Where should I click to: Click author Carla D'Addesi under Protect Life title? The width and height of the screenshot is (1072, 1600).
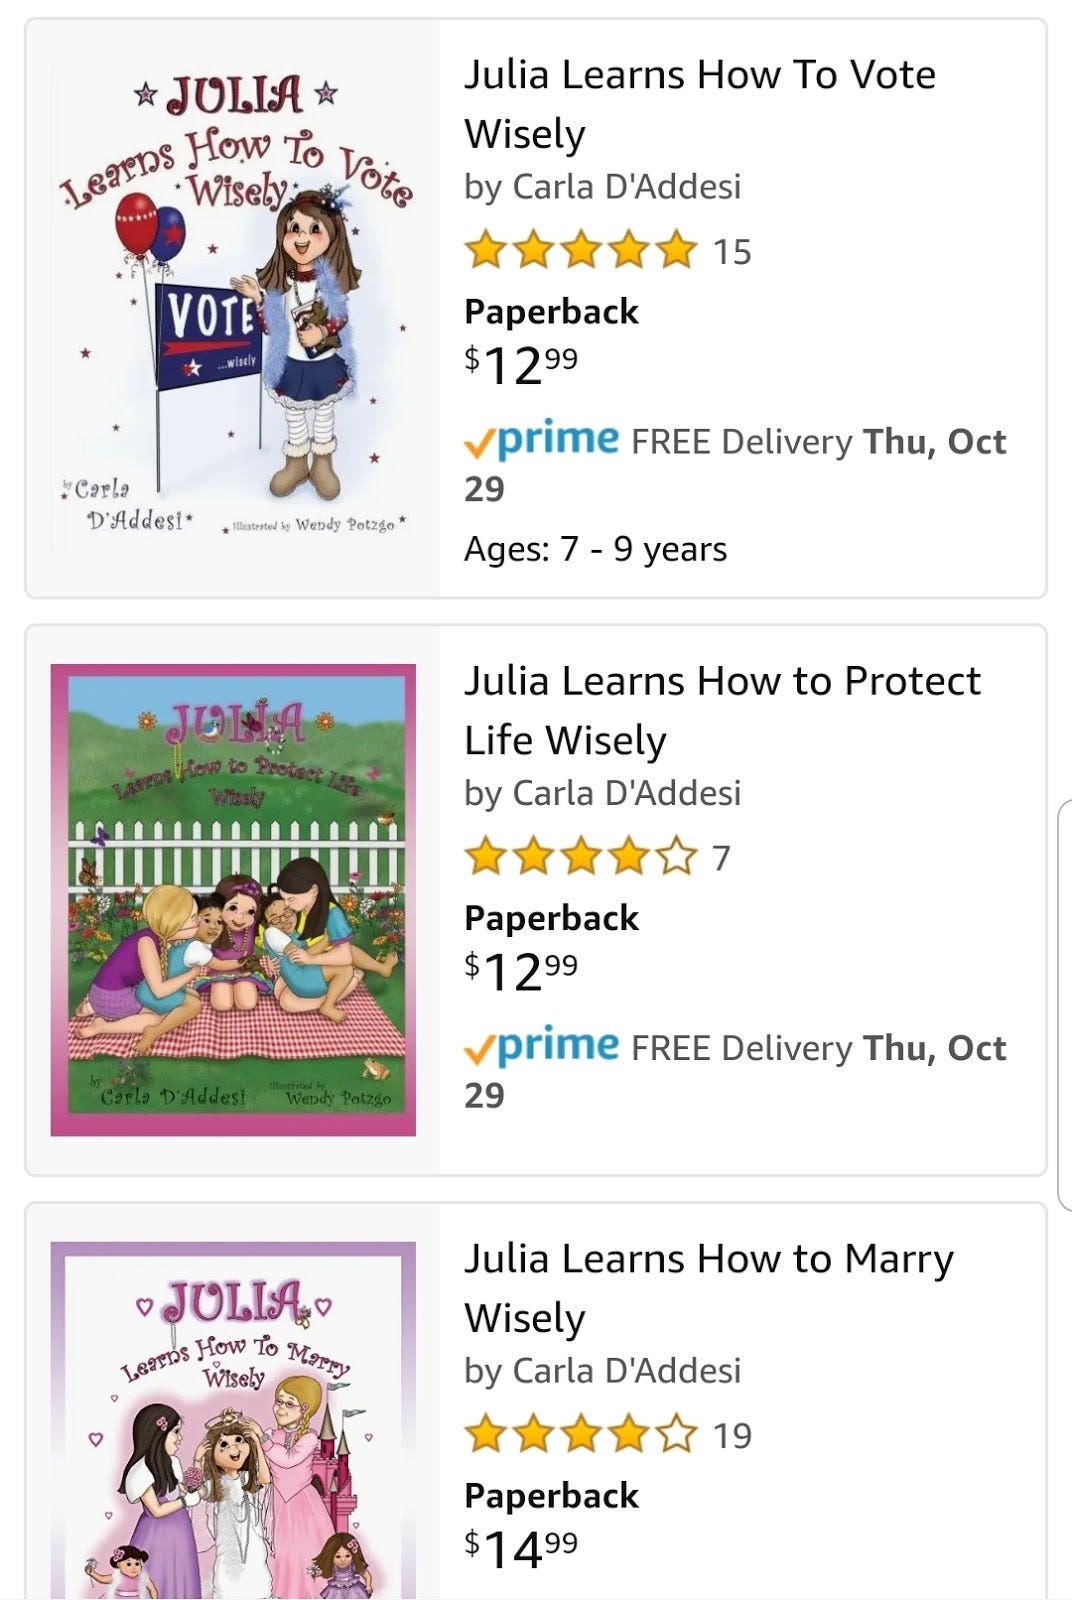627,793
